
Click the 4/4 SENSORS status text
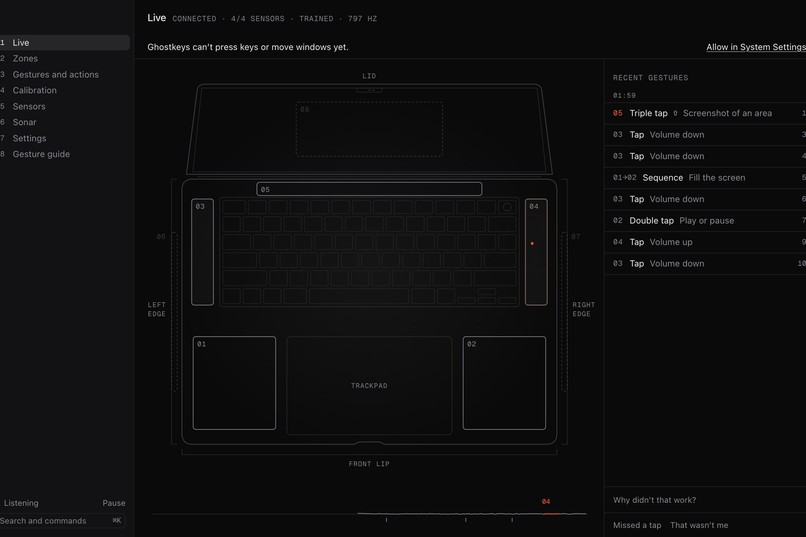tap(258, 18)
